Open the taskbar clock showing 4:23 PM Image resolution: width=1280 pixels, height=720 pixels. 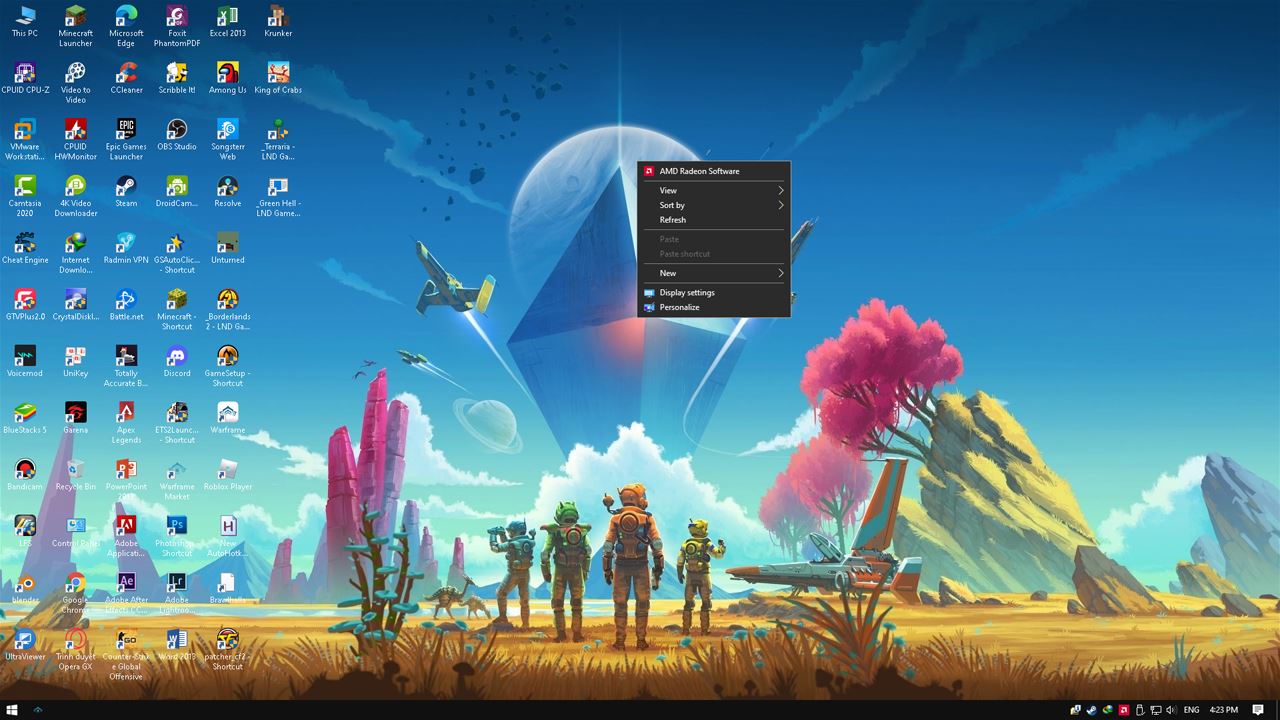pos(1223,710)
